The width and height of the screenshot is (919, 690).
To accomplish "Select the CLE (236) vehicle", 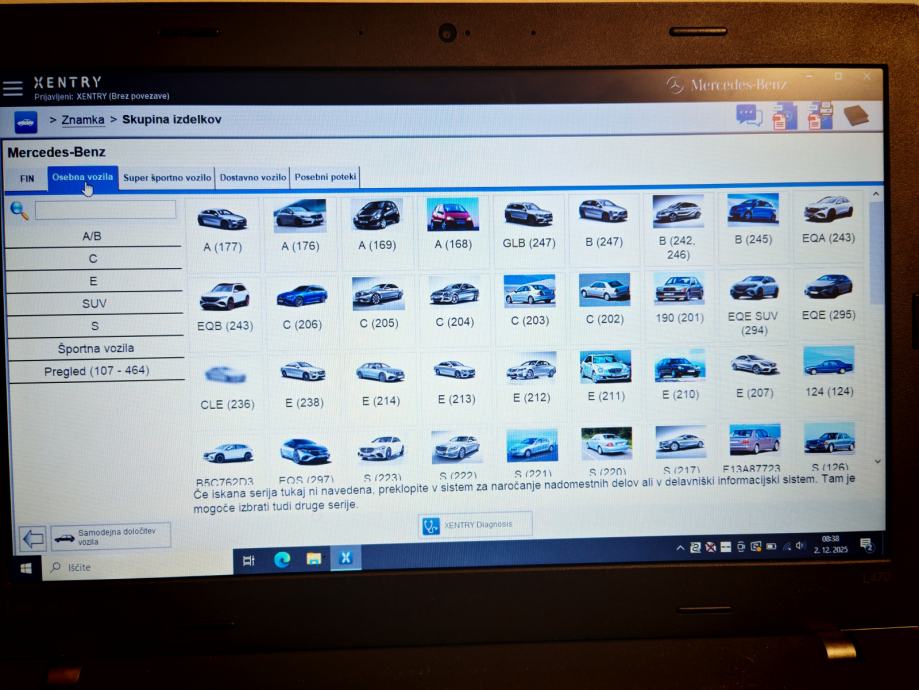I will pyautogui.click(x=227, y=387).
